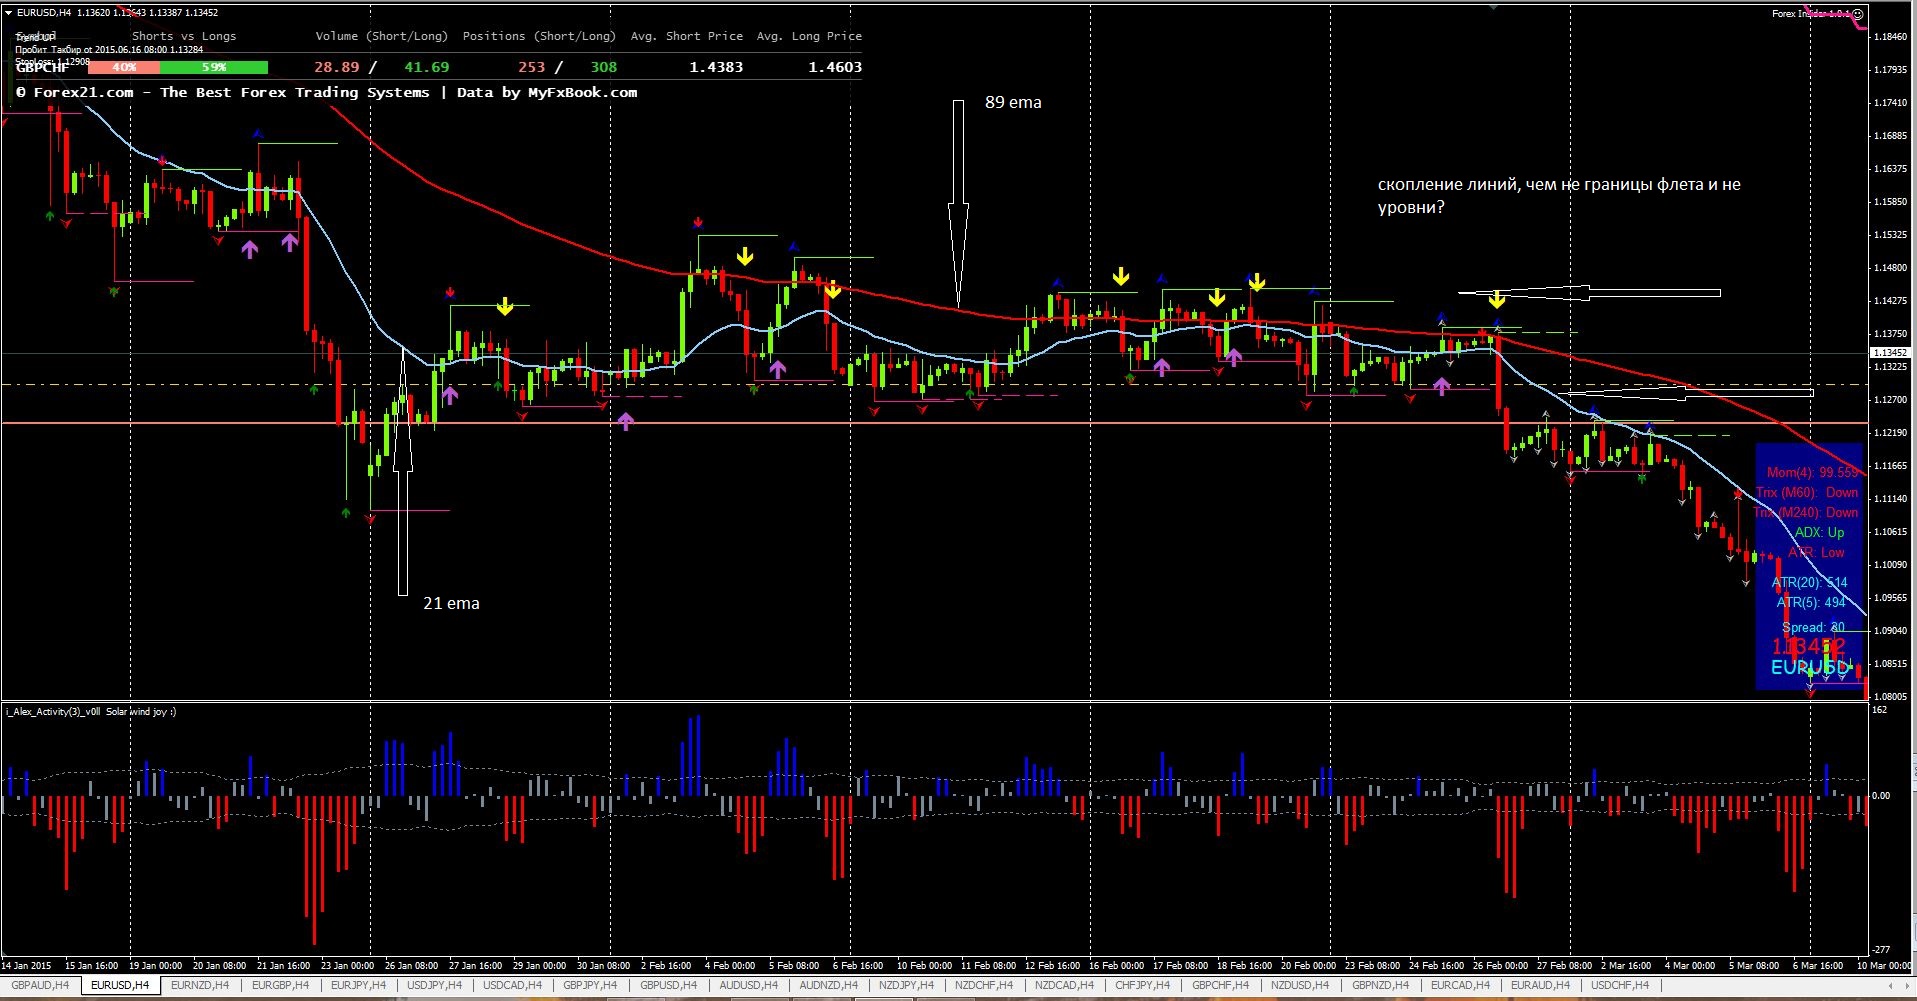
Task: Select the USDCHF,H4 chart tab
Action: click(1619, 986)
